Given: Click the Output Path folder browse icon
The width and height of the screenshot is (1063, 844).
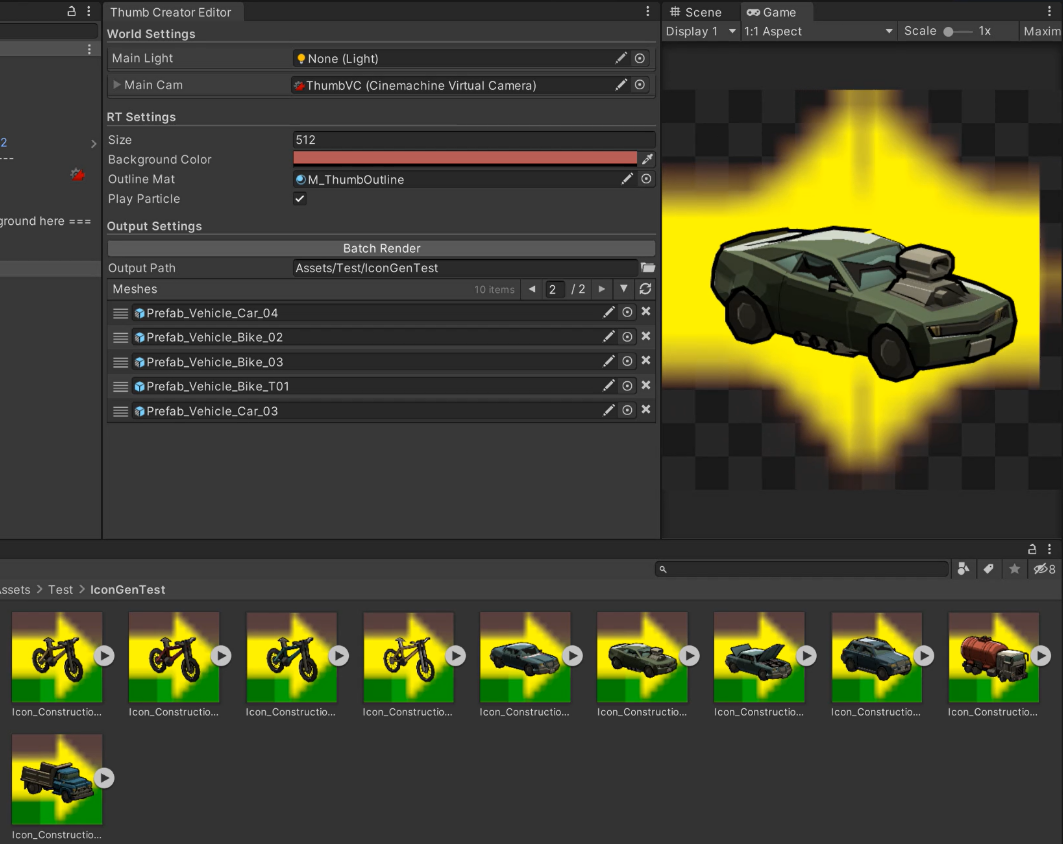Looking at the screenshot, I should pyautogui.click(x=647, y=268).
